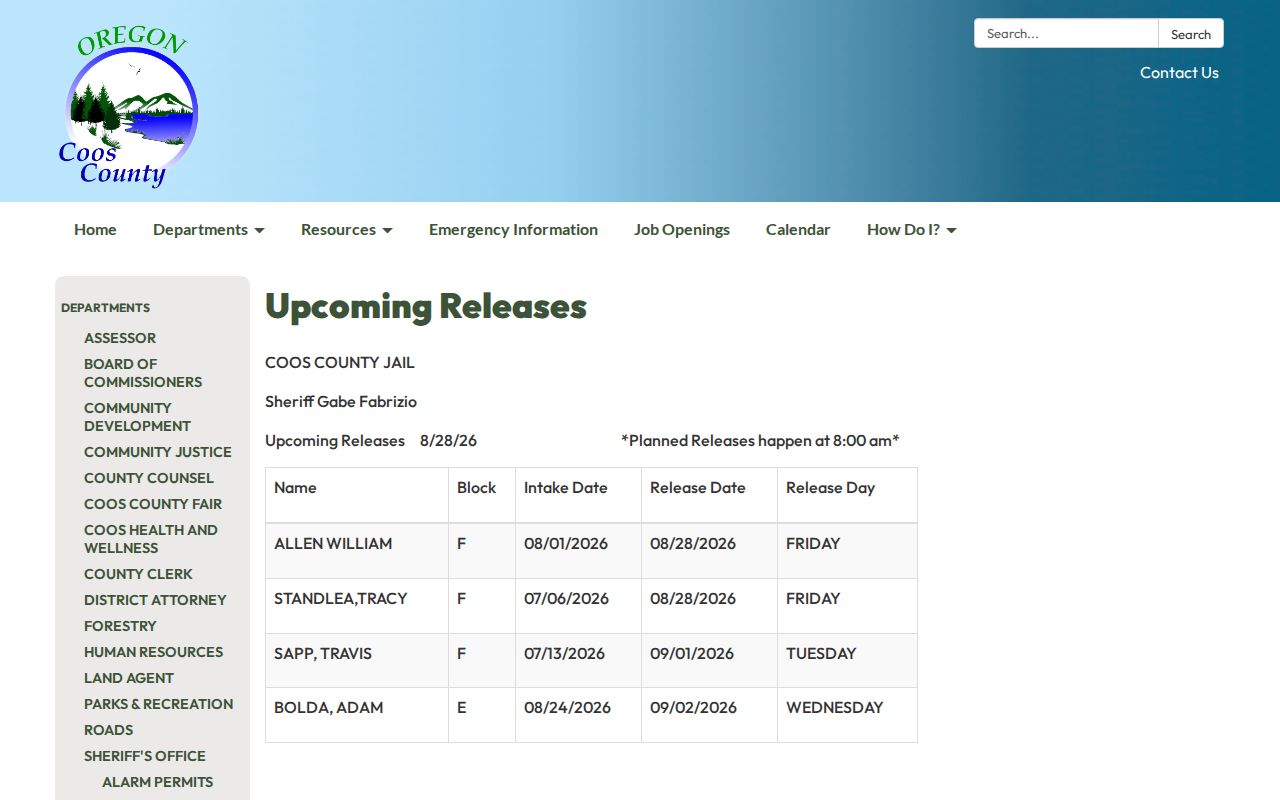Screen dimensions: 1280x800
Task: Open District Attorney sidebar link
Action: (155, 600)
